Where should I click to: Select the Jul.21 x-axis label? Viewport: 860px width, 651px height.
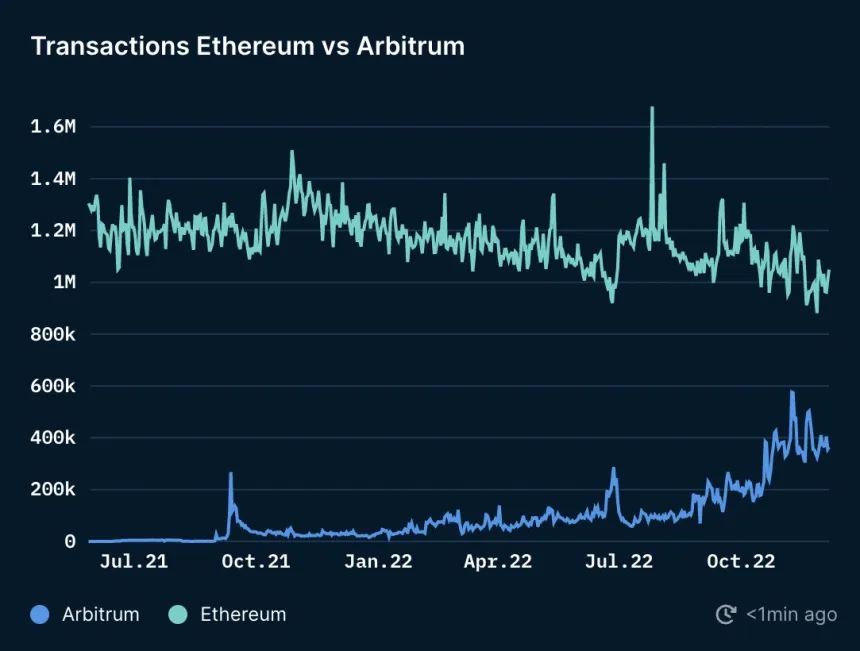pos(134,562)
